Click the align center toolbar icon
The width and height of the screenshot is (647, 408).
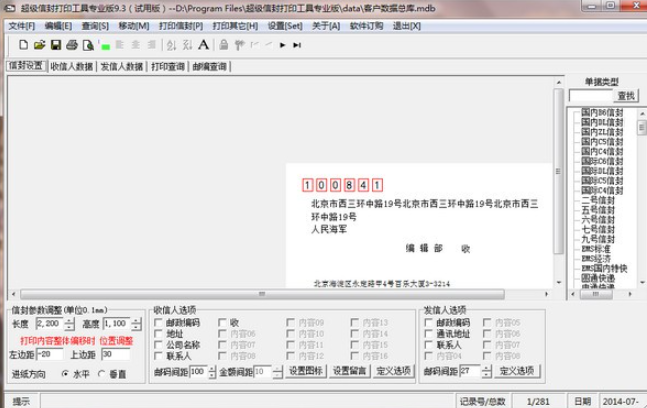[136, 45]
